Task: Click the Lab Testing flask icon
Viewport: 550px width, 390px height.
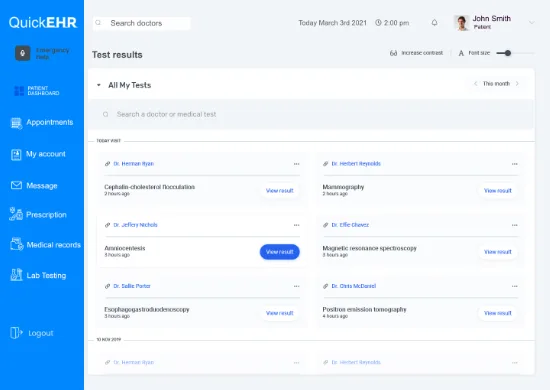Action: pyautogui.click(x=16, y=275)
